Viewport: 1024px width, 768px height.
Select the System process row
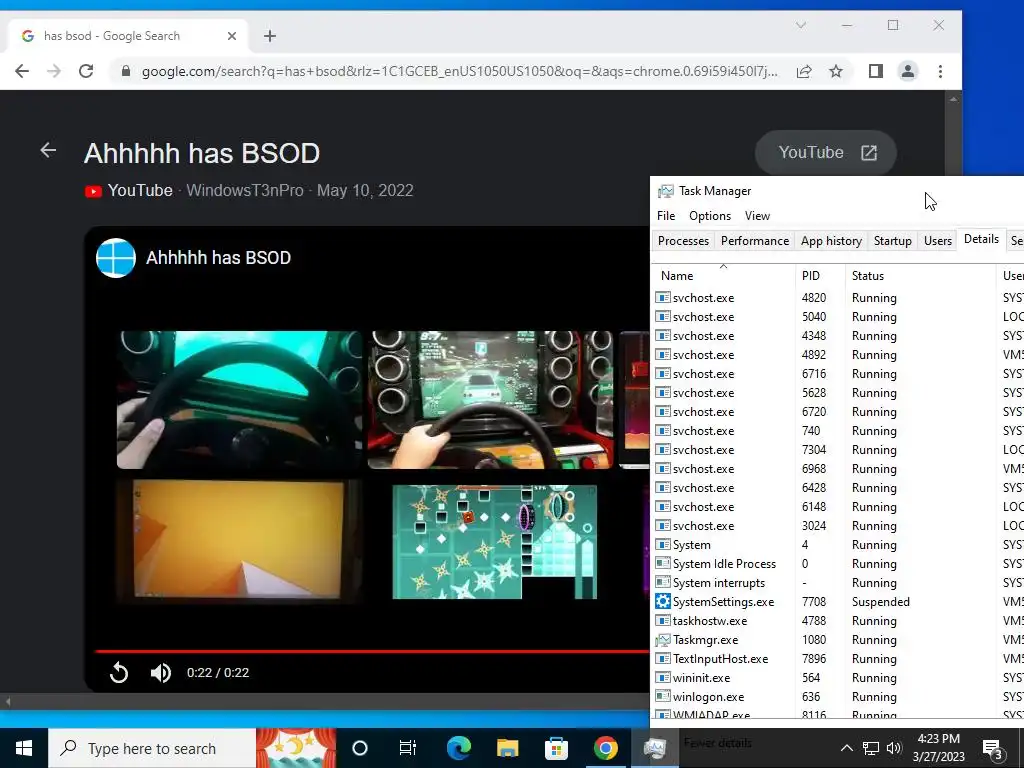[x=838, y=545]
